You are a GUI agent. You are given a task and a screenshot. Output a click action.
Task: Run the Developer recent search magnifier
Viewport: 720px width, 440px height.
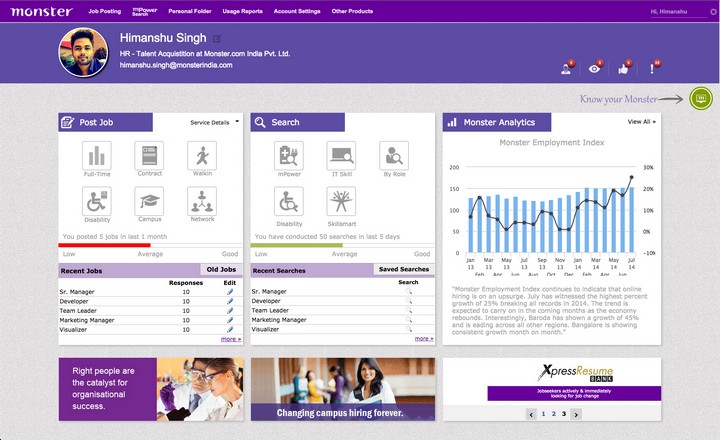(x=408, y=301)
